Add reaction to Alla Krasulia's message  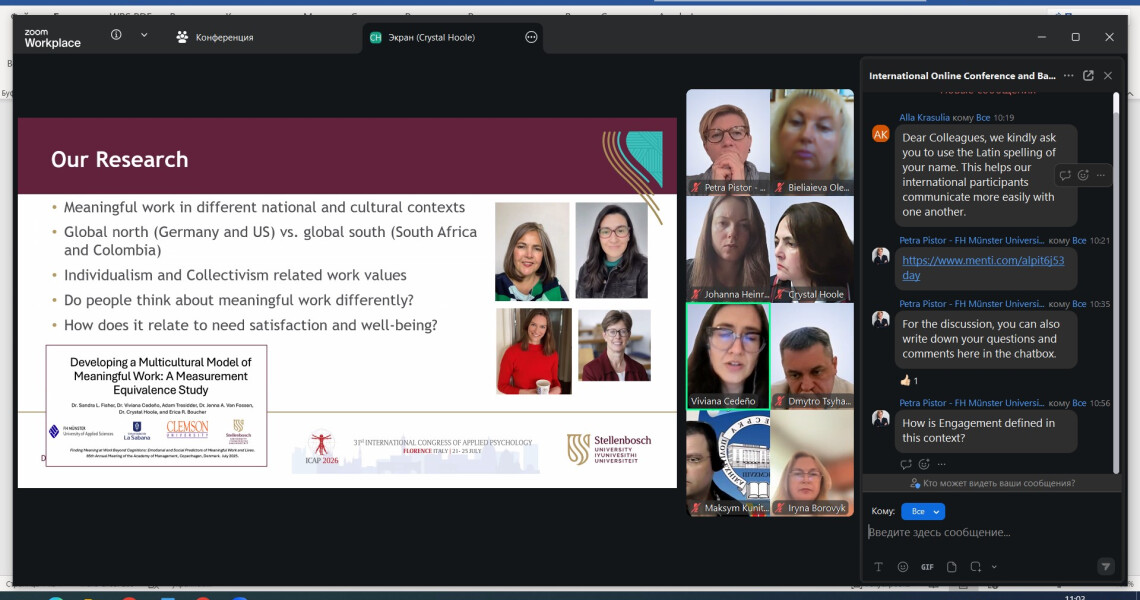point(1083,175)
